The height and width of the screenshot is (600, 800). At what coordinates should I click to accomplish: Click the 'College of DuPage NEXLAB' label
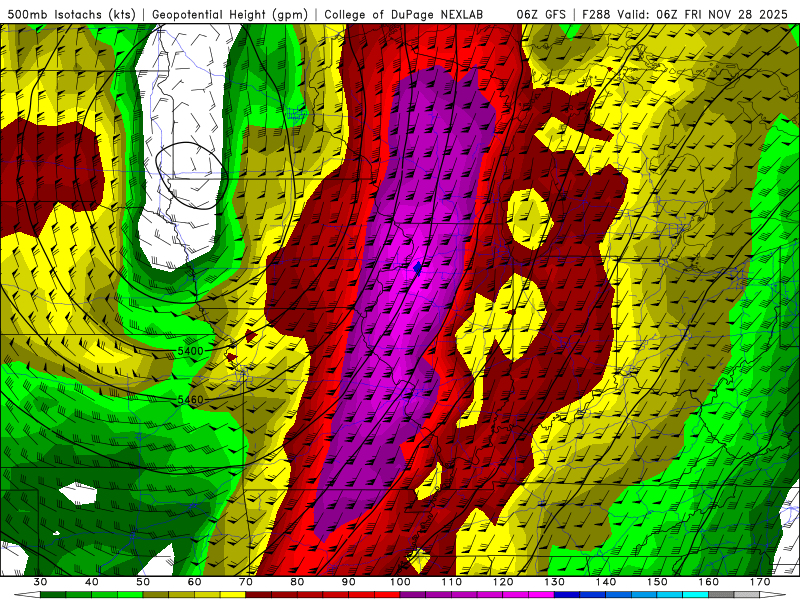[403, 14]
